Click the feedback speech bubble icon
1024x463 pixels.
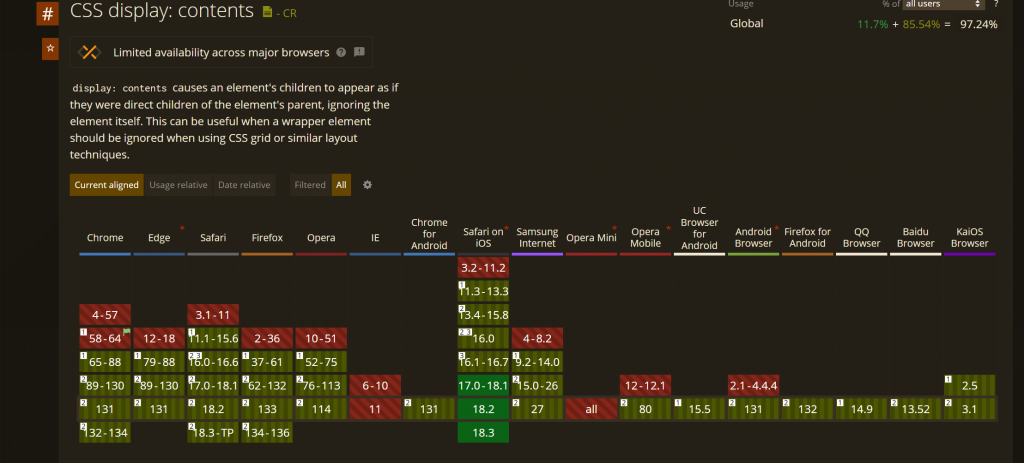coord(359,52)
